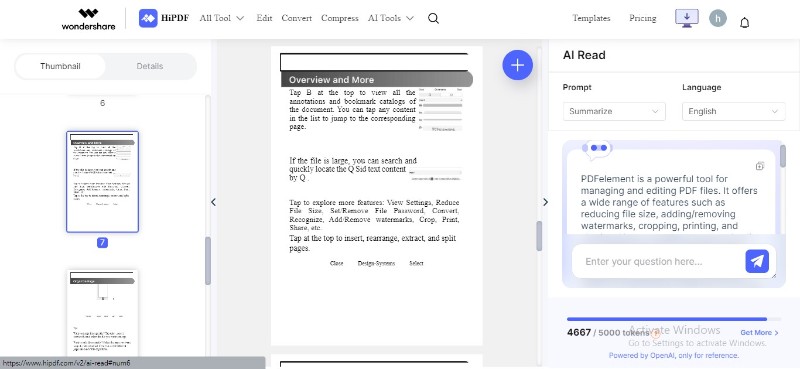Go to Pricing page
The height and width of the screenshot is (369, 800).
pos(642,18)
